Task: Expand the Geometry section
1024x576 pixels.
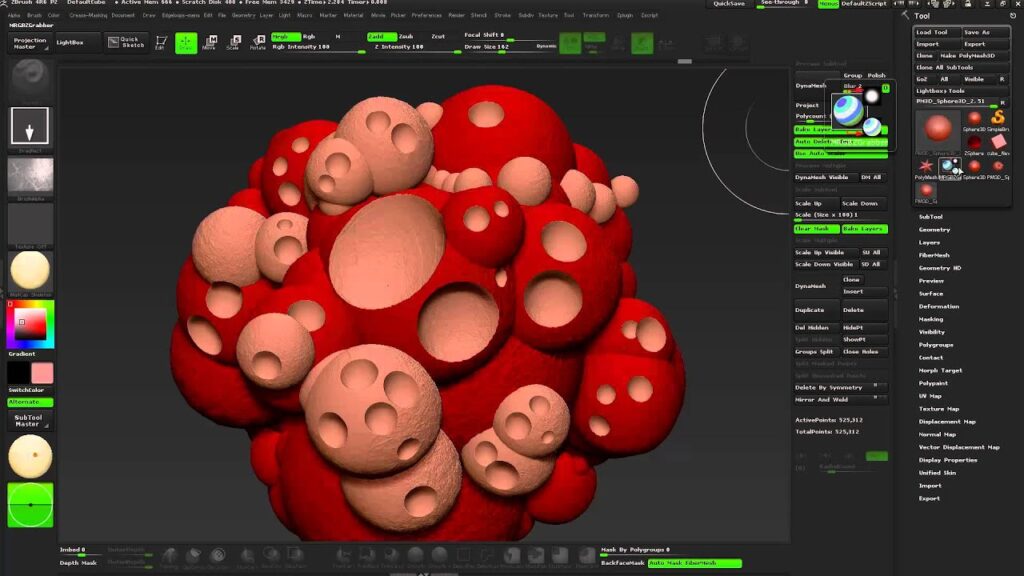Action: click(x=935, y=230)
